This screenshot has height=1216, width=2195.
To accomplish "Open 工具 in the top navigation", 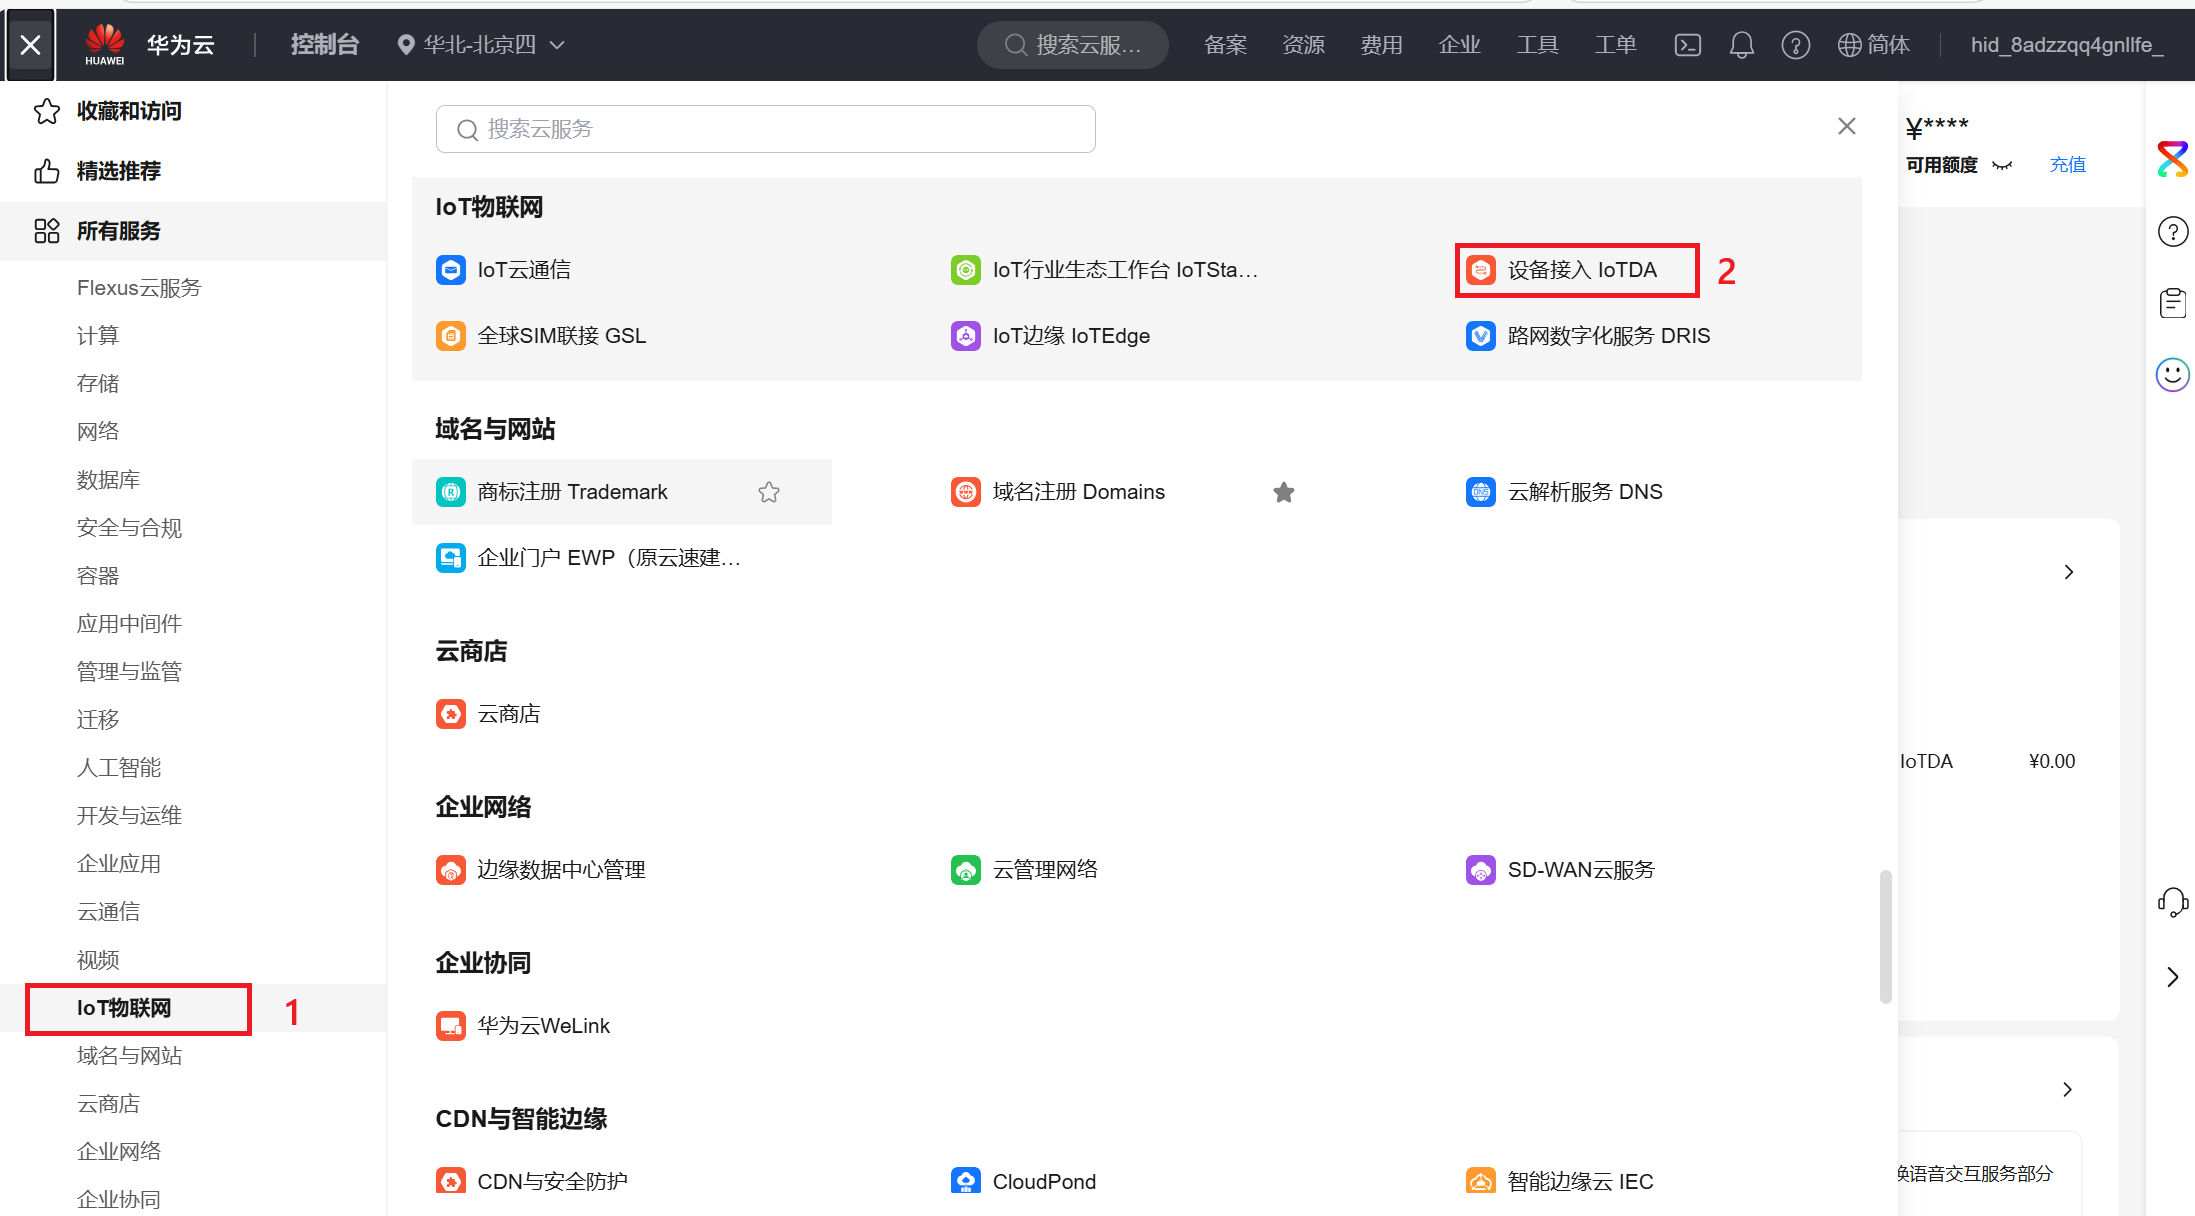I will pyautogui.click(x=1537, y=45).
